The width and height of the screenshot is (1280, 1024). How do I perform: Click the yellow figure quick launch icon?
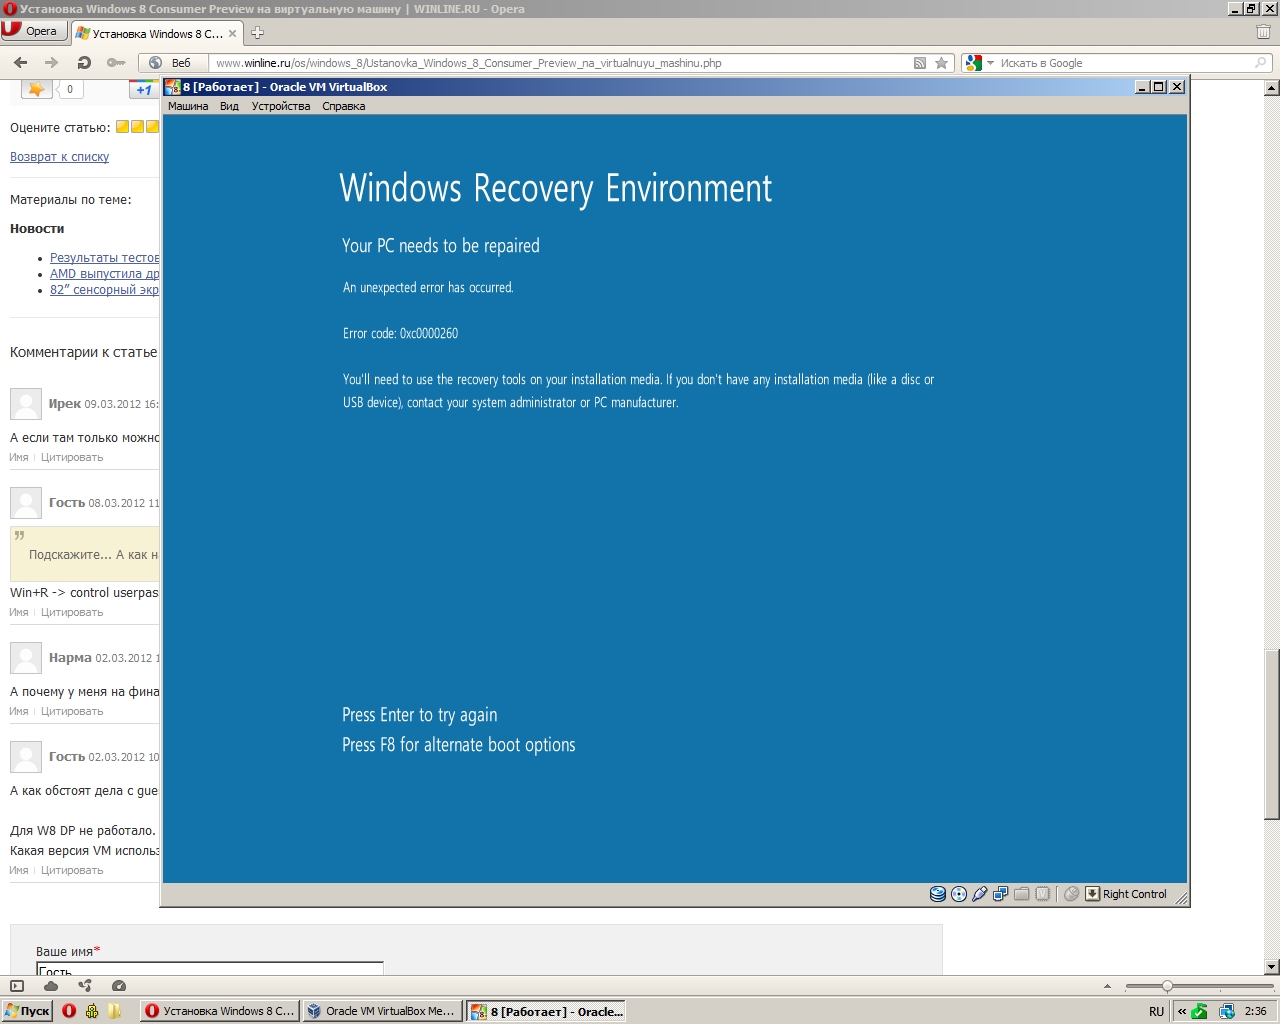(x=92, y=1011)
